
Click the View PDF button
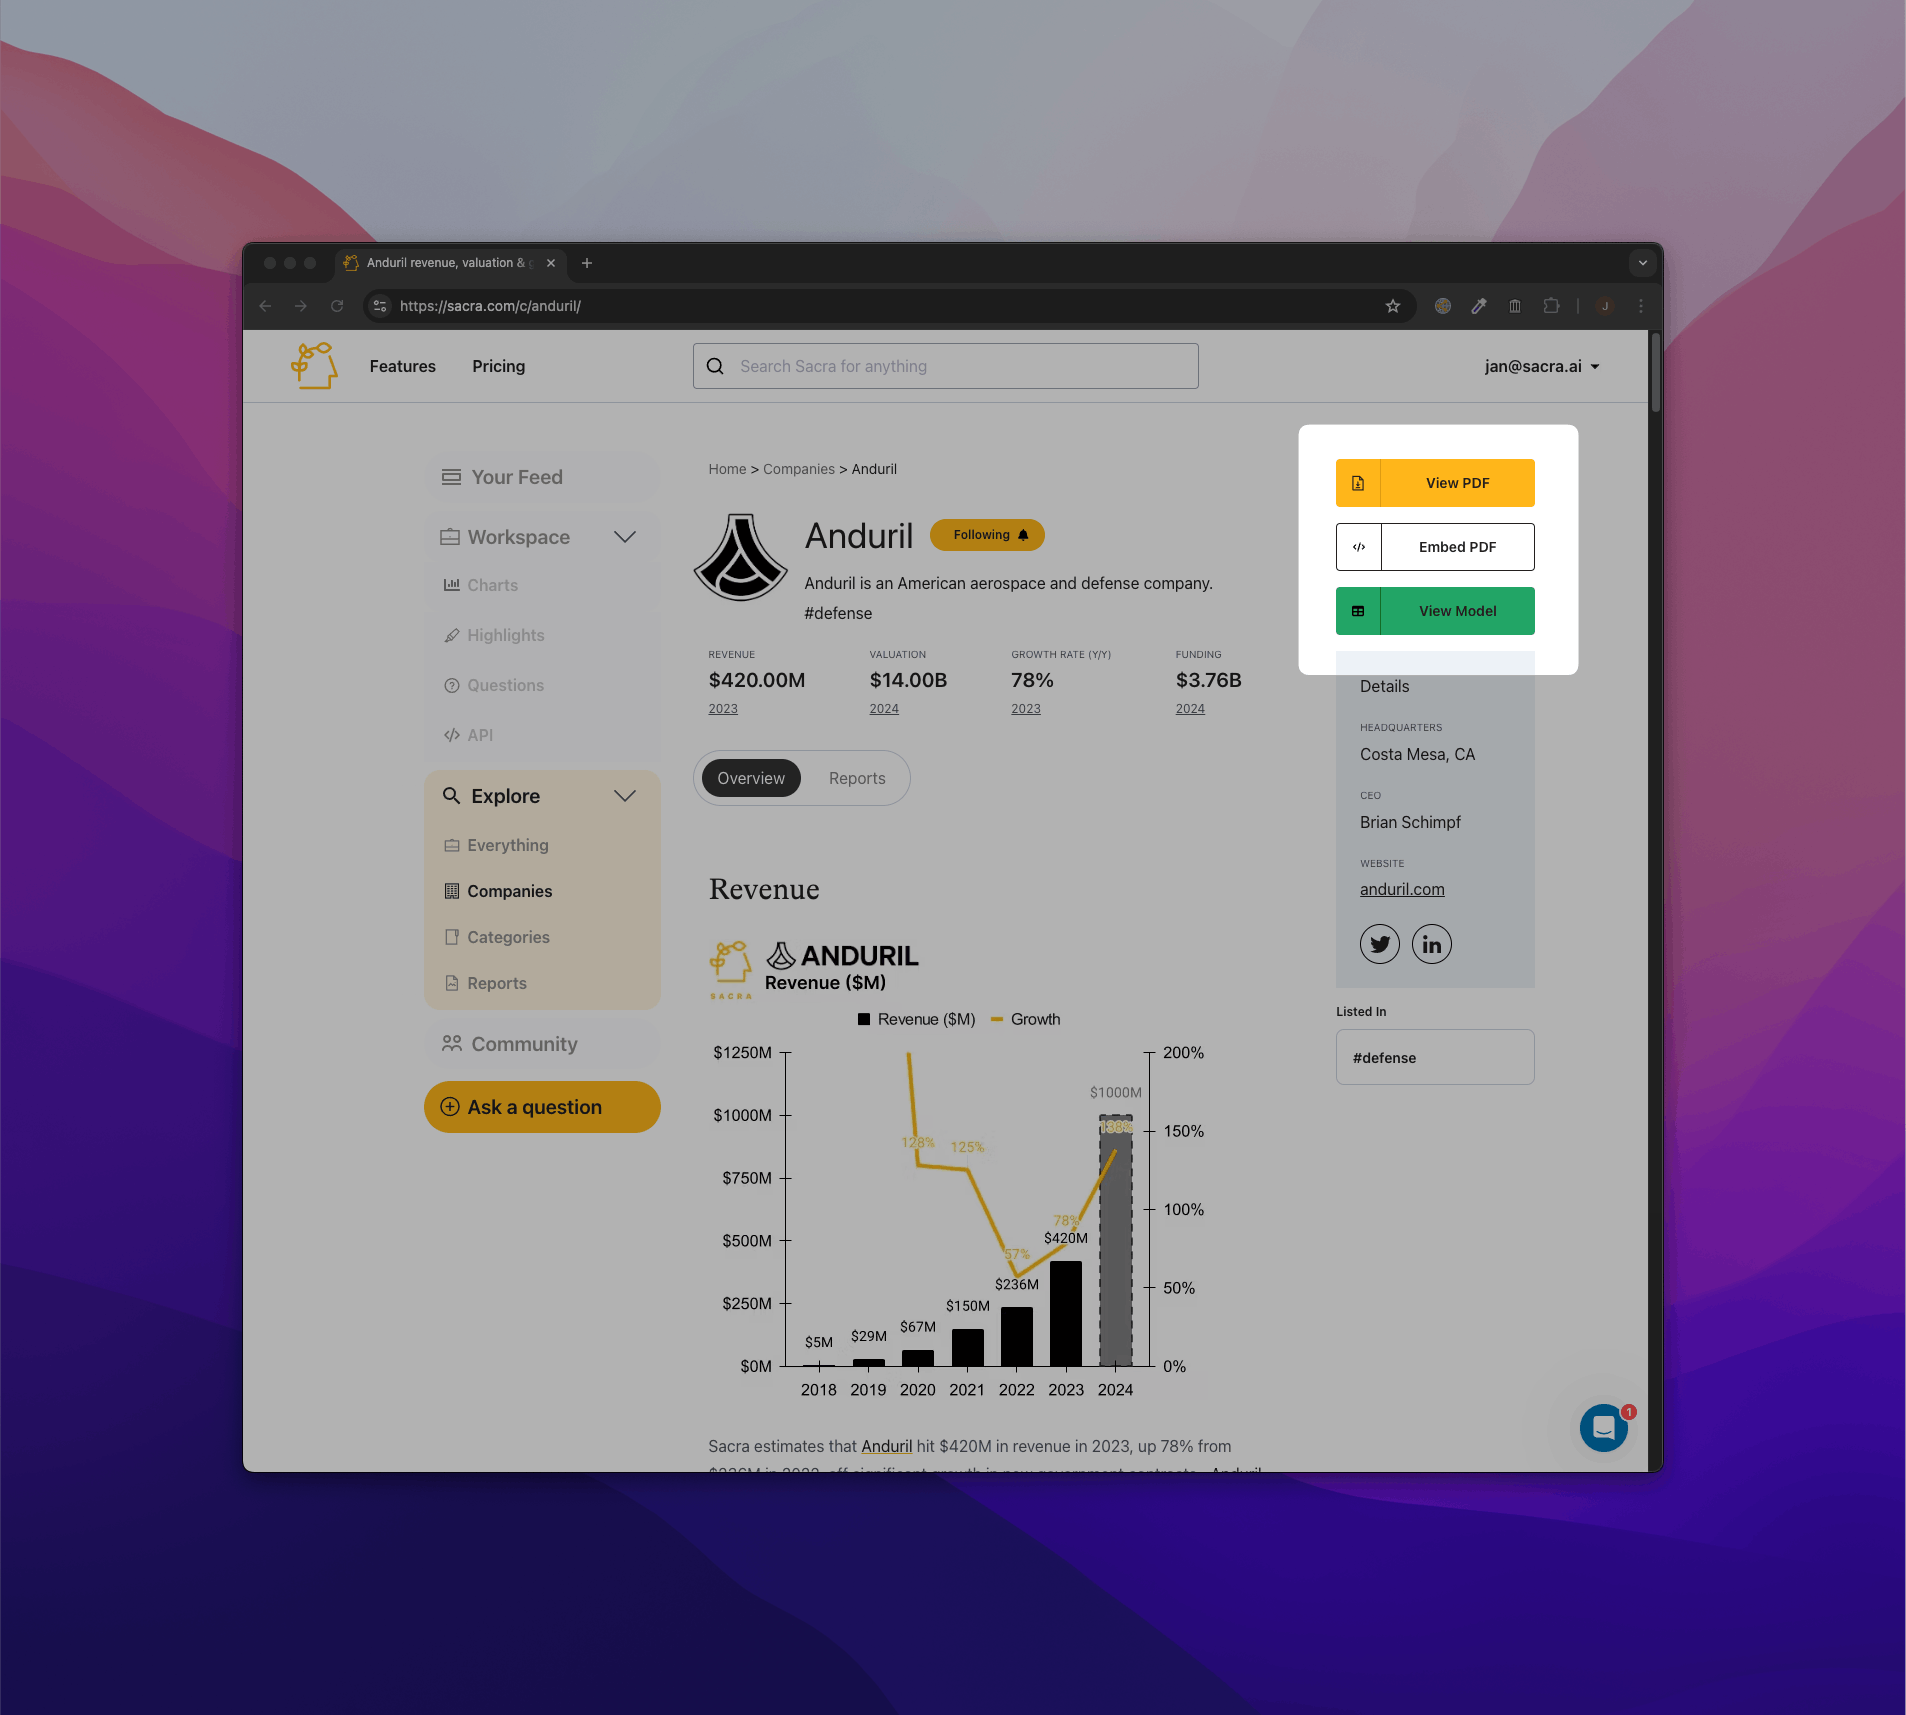1435,483
